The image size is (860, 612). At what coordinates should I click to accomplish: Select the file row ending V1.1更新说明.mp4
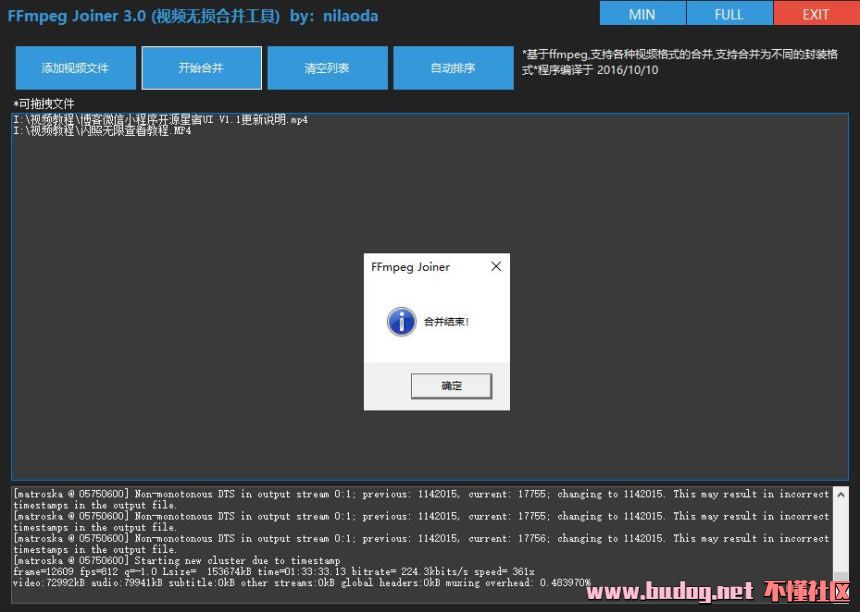point(161,120)
